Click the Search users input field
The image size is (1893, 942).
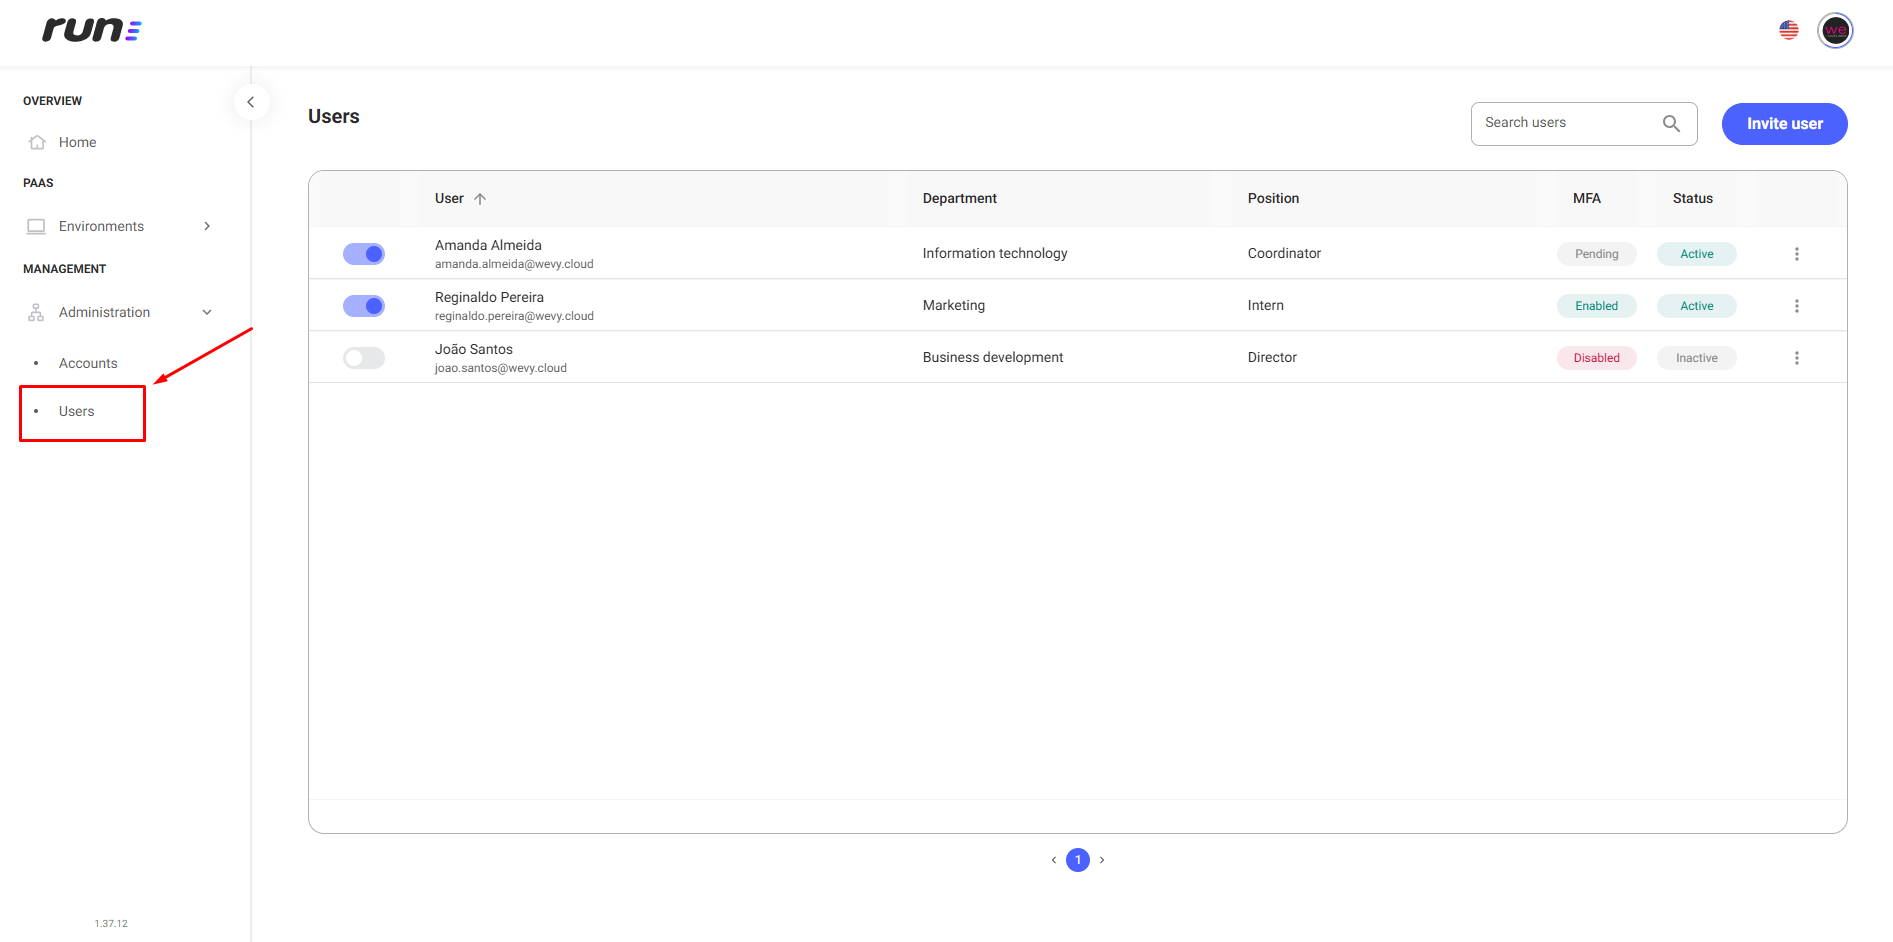[1584, 124]
